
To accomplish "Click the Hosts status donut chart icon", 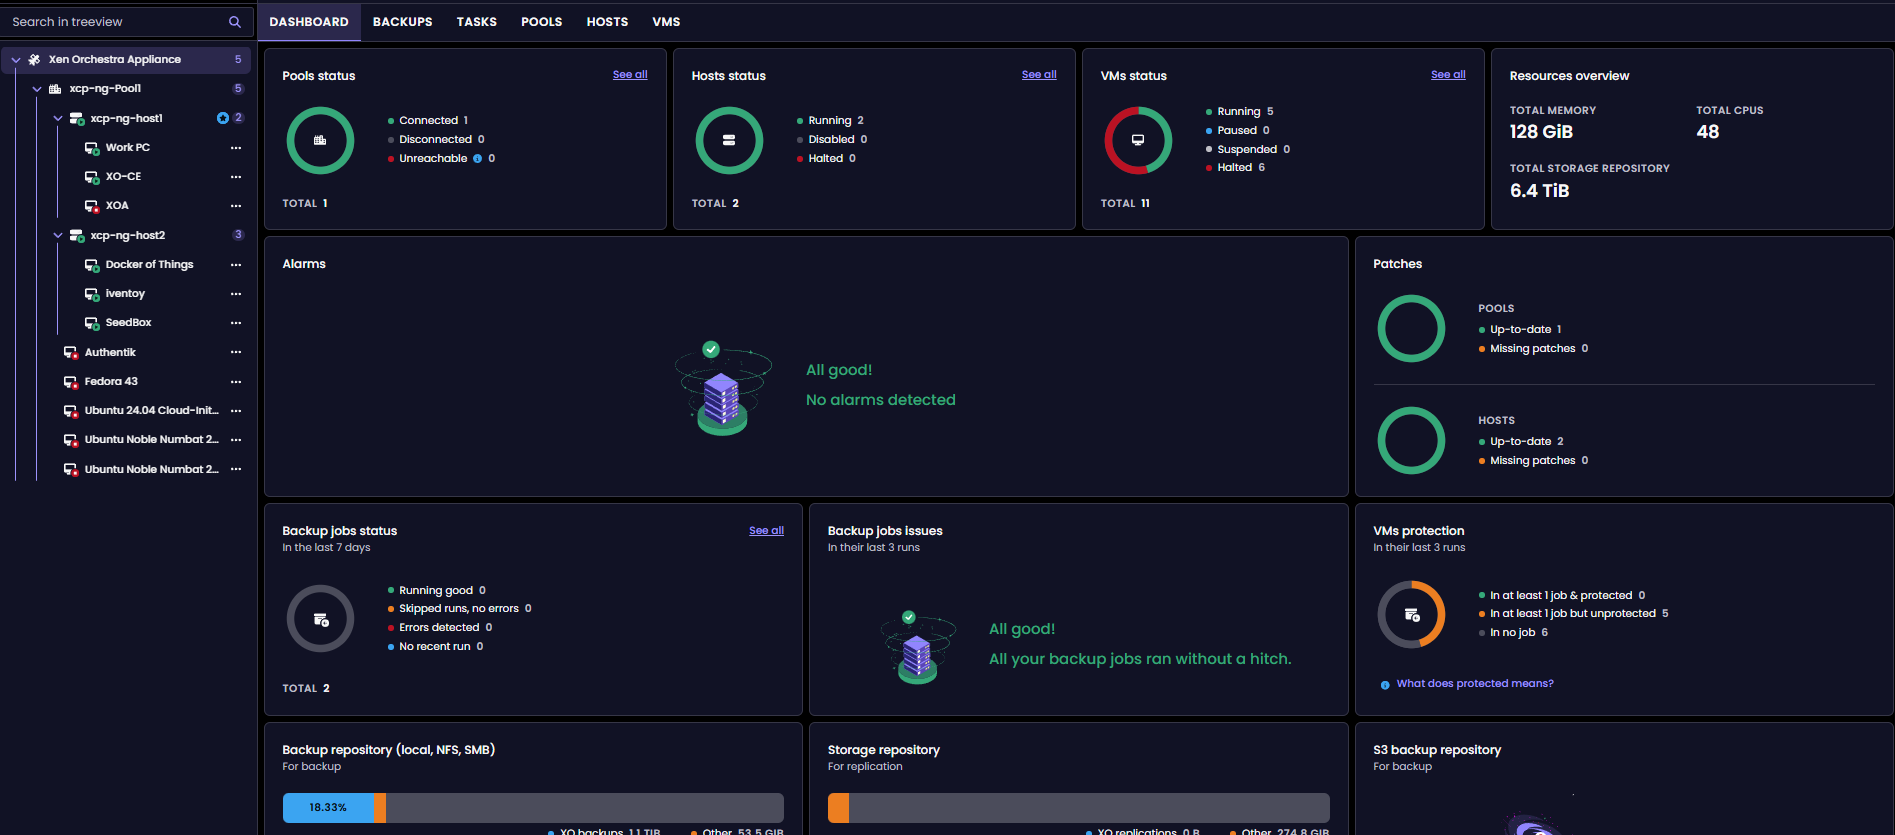I will point(729,141).
